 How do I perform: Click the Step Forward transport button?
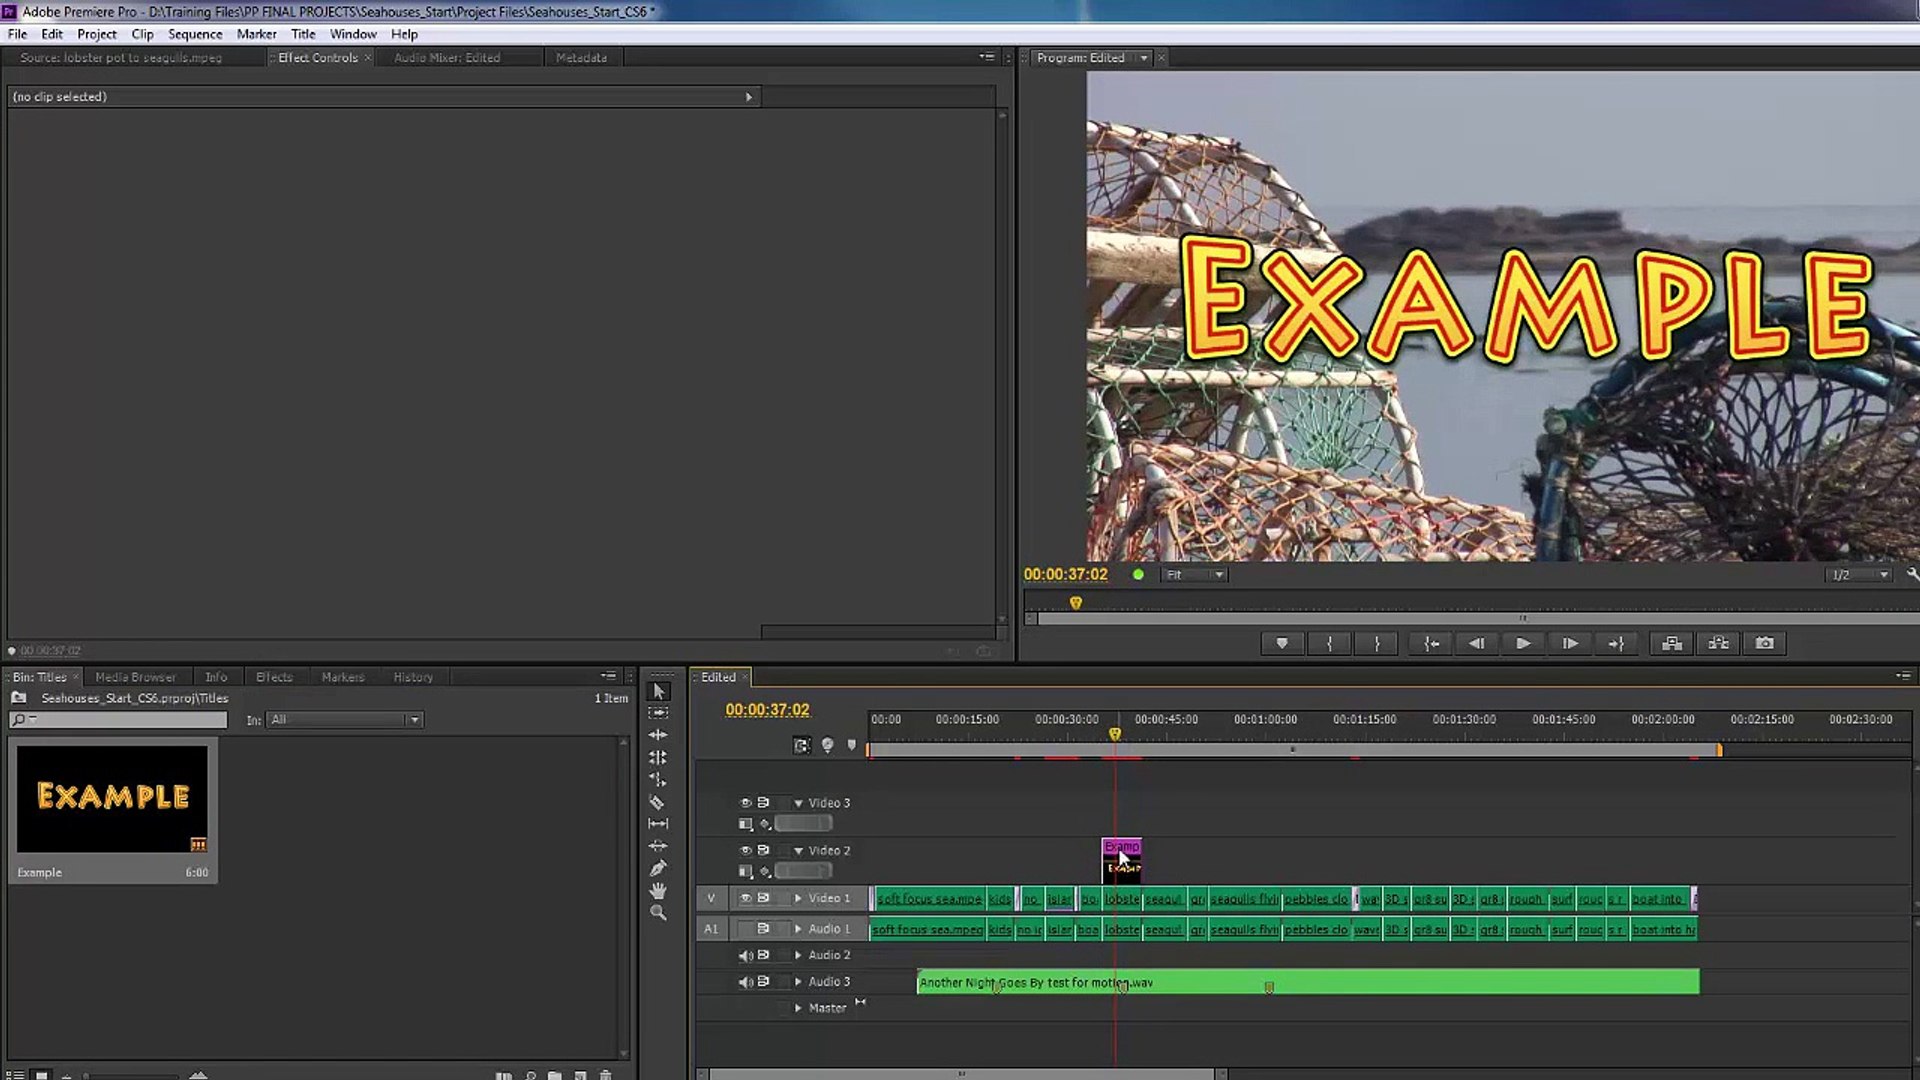(x=1569, y=643)
